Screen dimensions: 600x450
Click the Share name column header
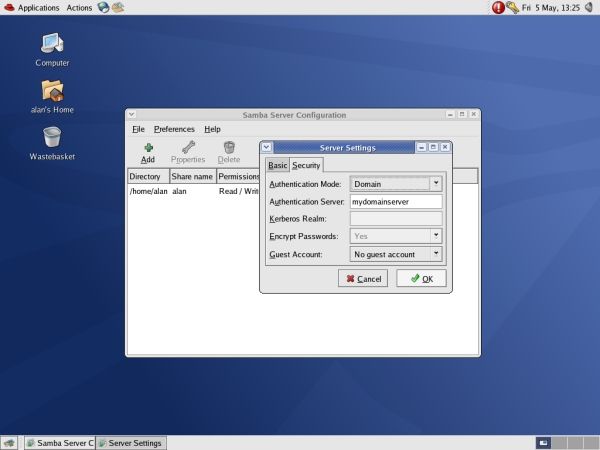coord(193,176)
